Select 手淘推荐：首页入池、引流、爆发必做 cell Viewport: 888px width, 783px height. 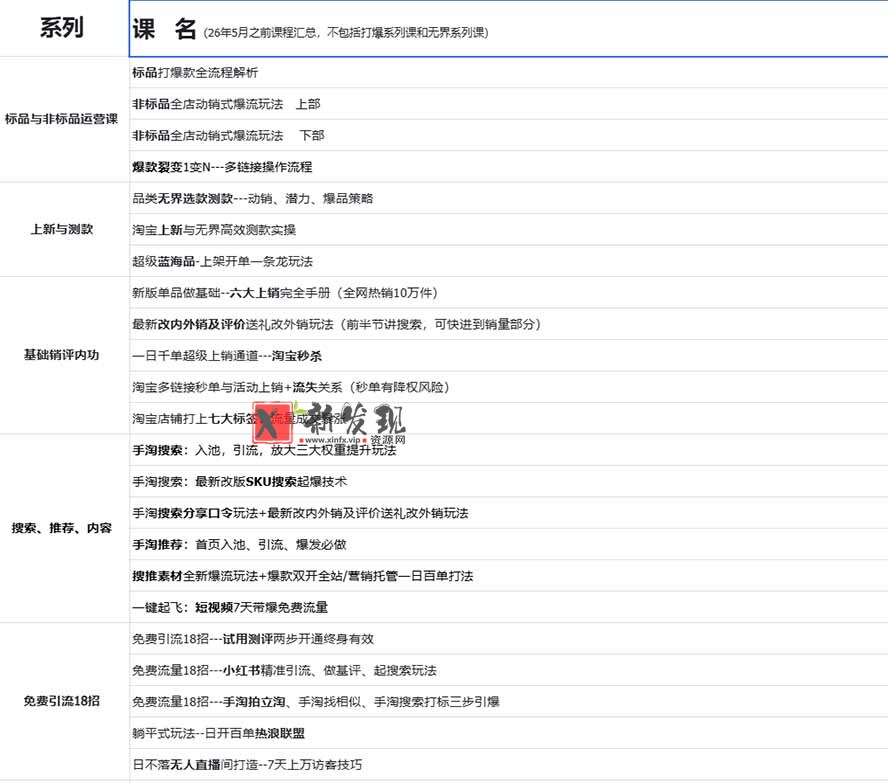[509, 544]
